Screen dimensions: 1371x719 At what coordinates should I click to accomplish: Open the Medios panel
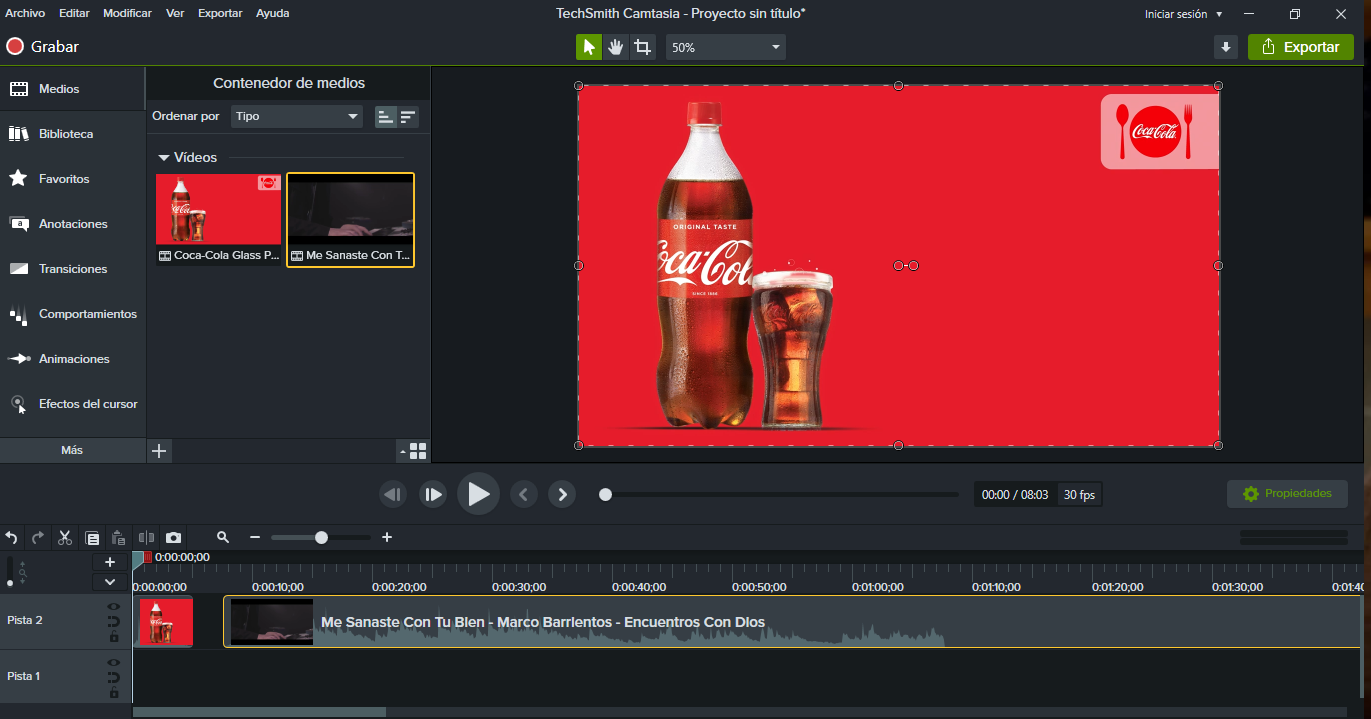(72, 89)
